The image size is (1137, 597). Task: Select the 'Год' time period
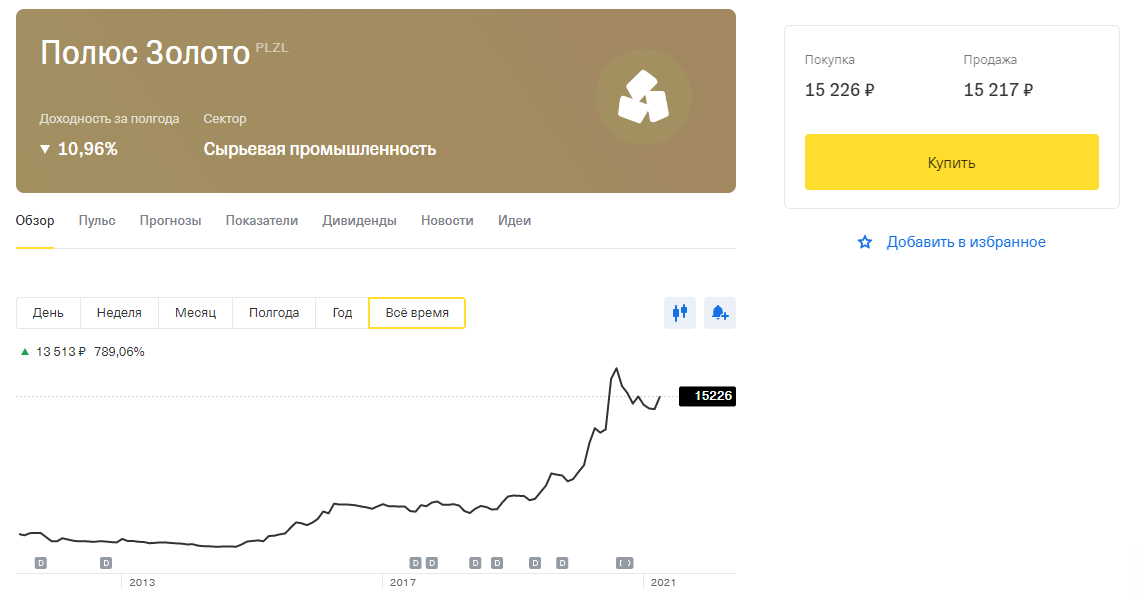click(342, 312)
